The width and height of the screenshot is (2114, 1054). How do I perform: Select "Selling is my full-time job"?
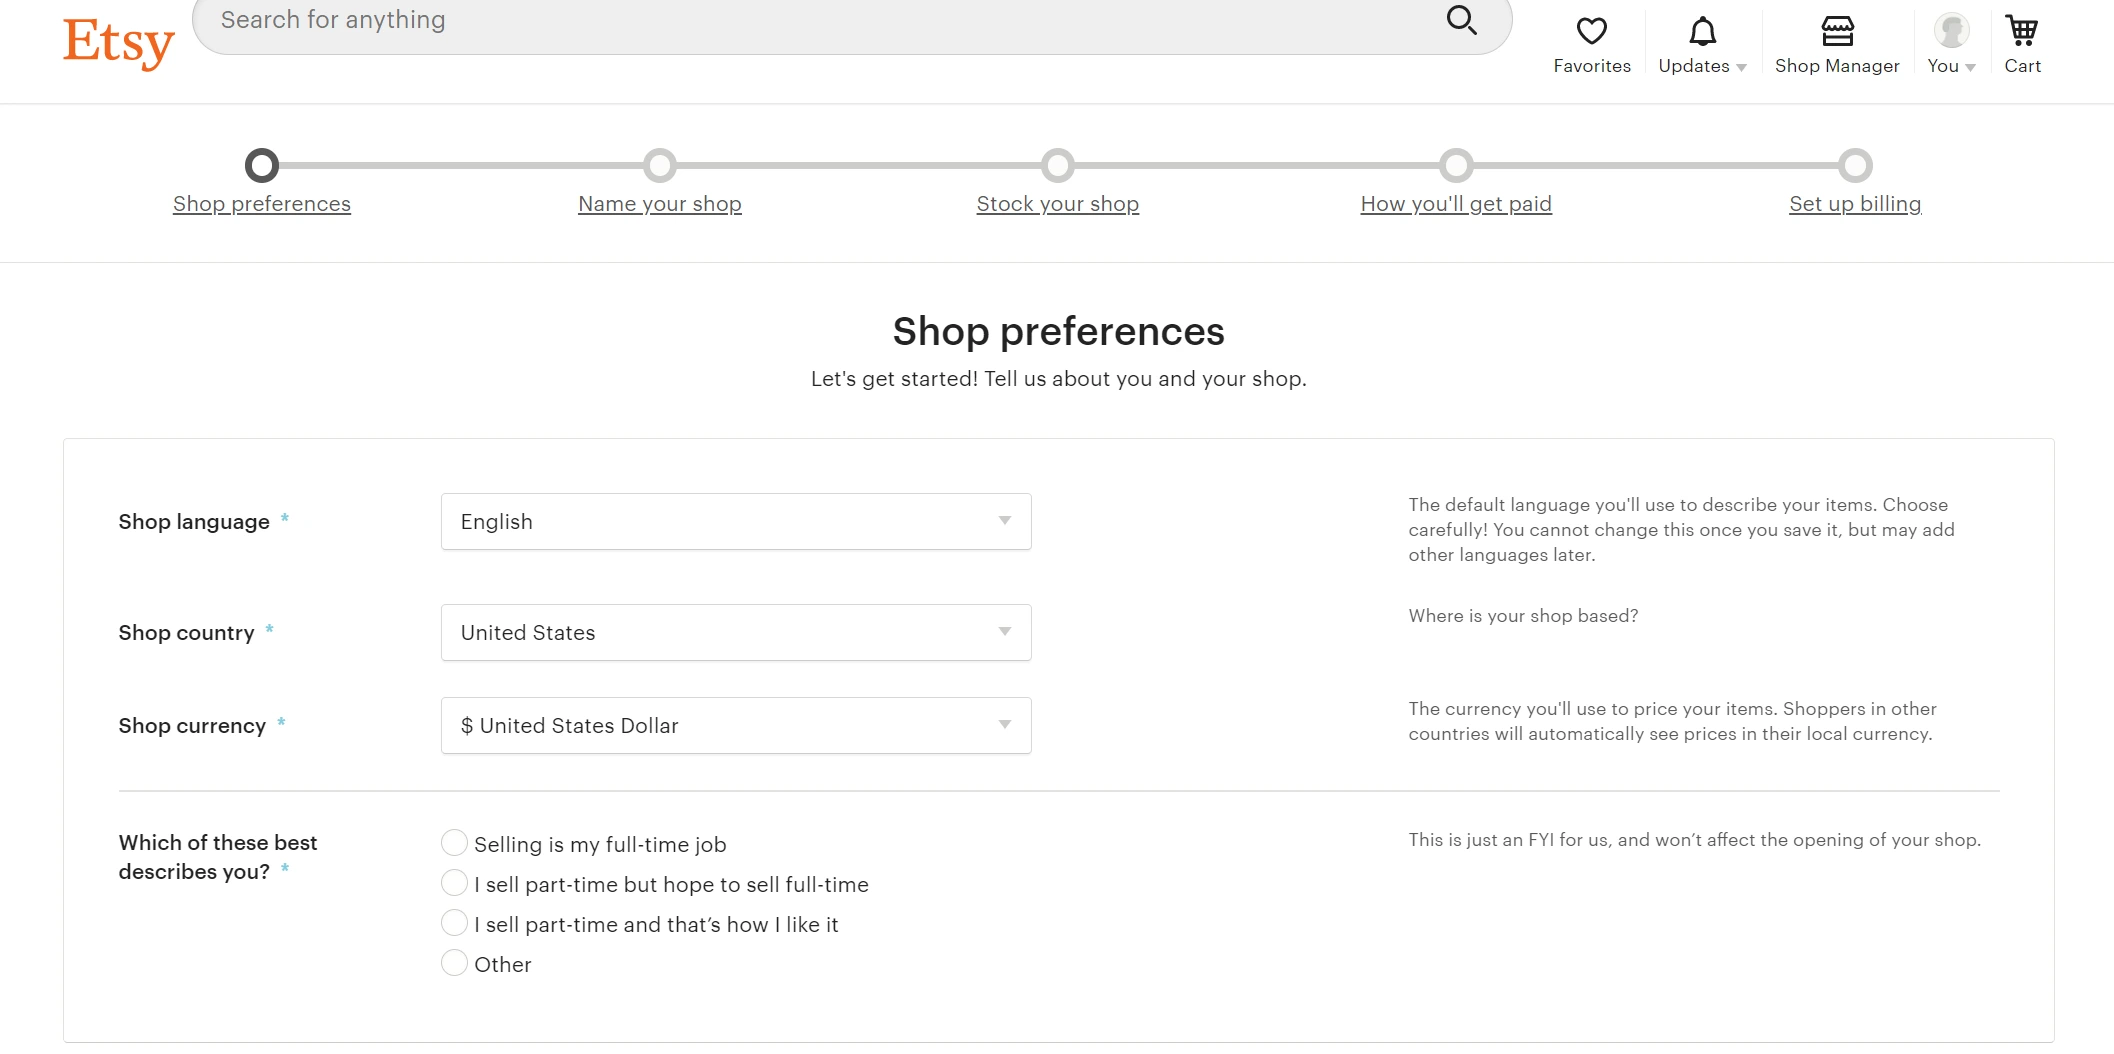pos(454,843)
